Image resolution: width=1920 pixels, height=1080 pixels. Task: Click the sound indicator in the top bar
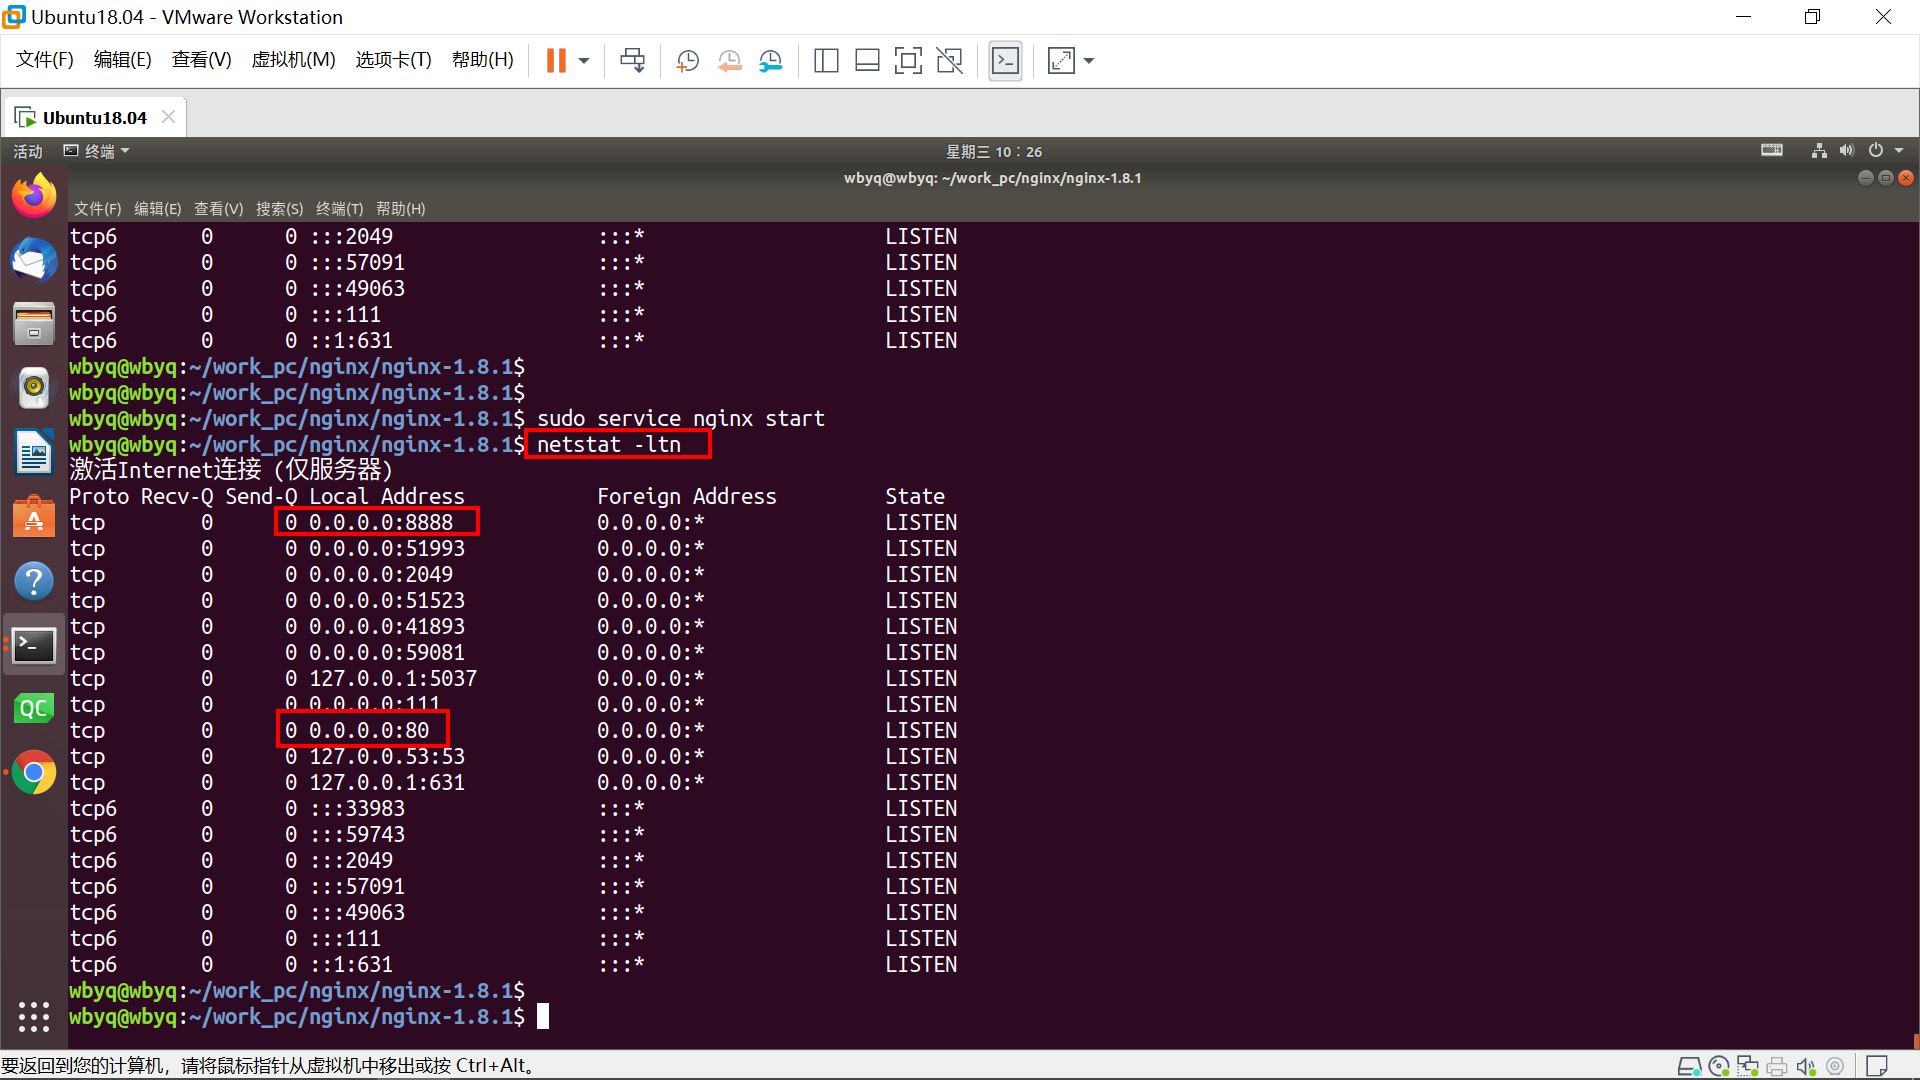[1846, 150]
